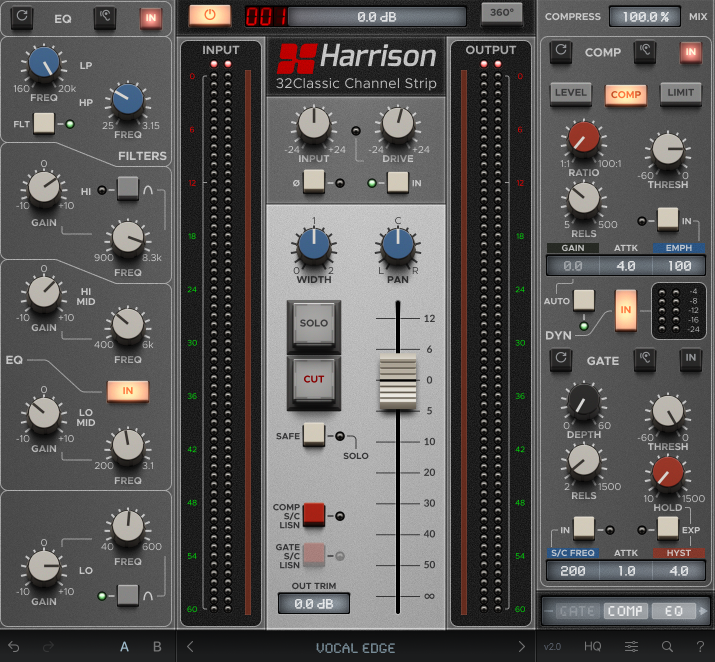The width and height of the screenshot is (715, 662).
Task: Click the EQ block in routing order
Action: 674,611
